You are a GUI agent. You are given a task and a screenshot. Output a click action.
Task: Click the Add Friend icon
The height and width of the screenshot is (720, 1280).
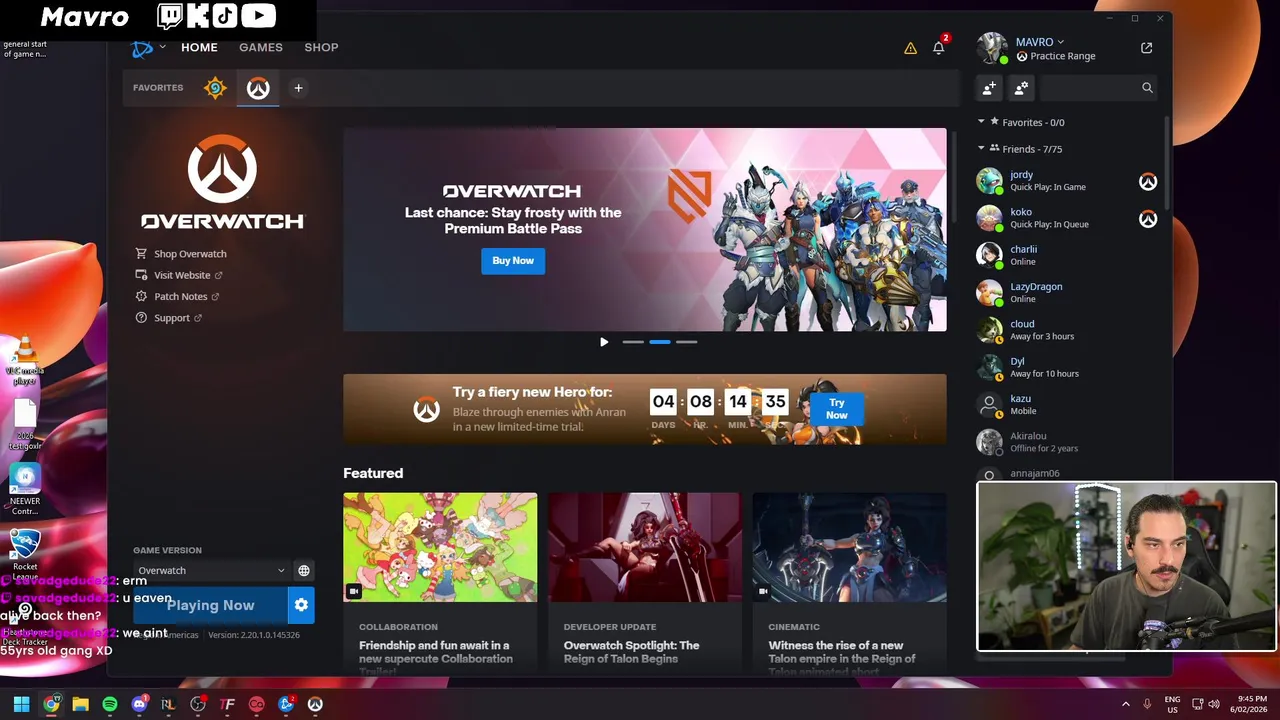pyautogui.click(x=989, y=88)
